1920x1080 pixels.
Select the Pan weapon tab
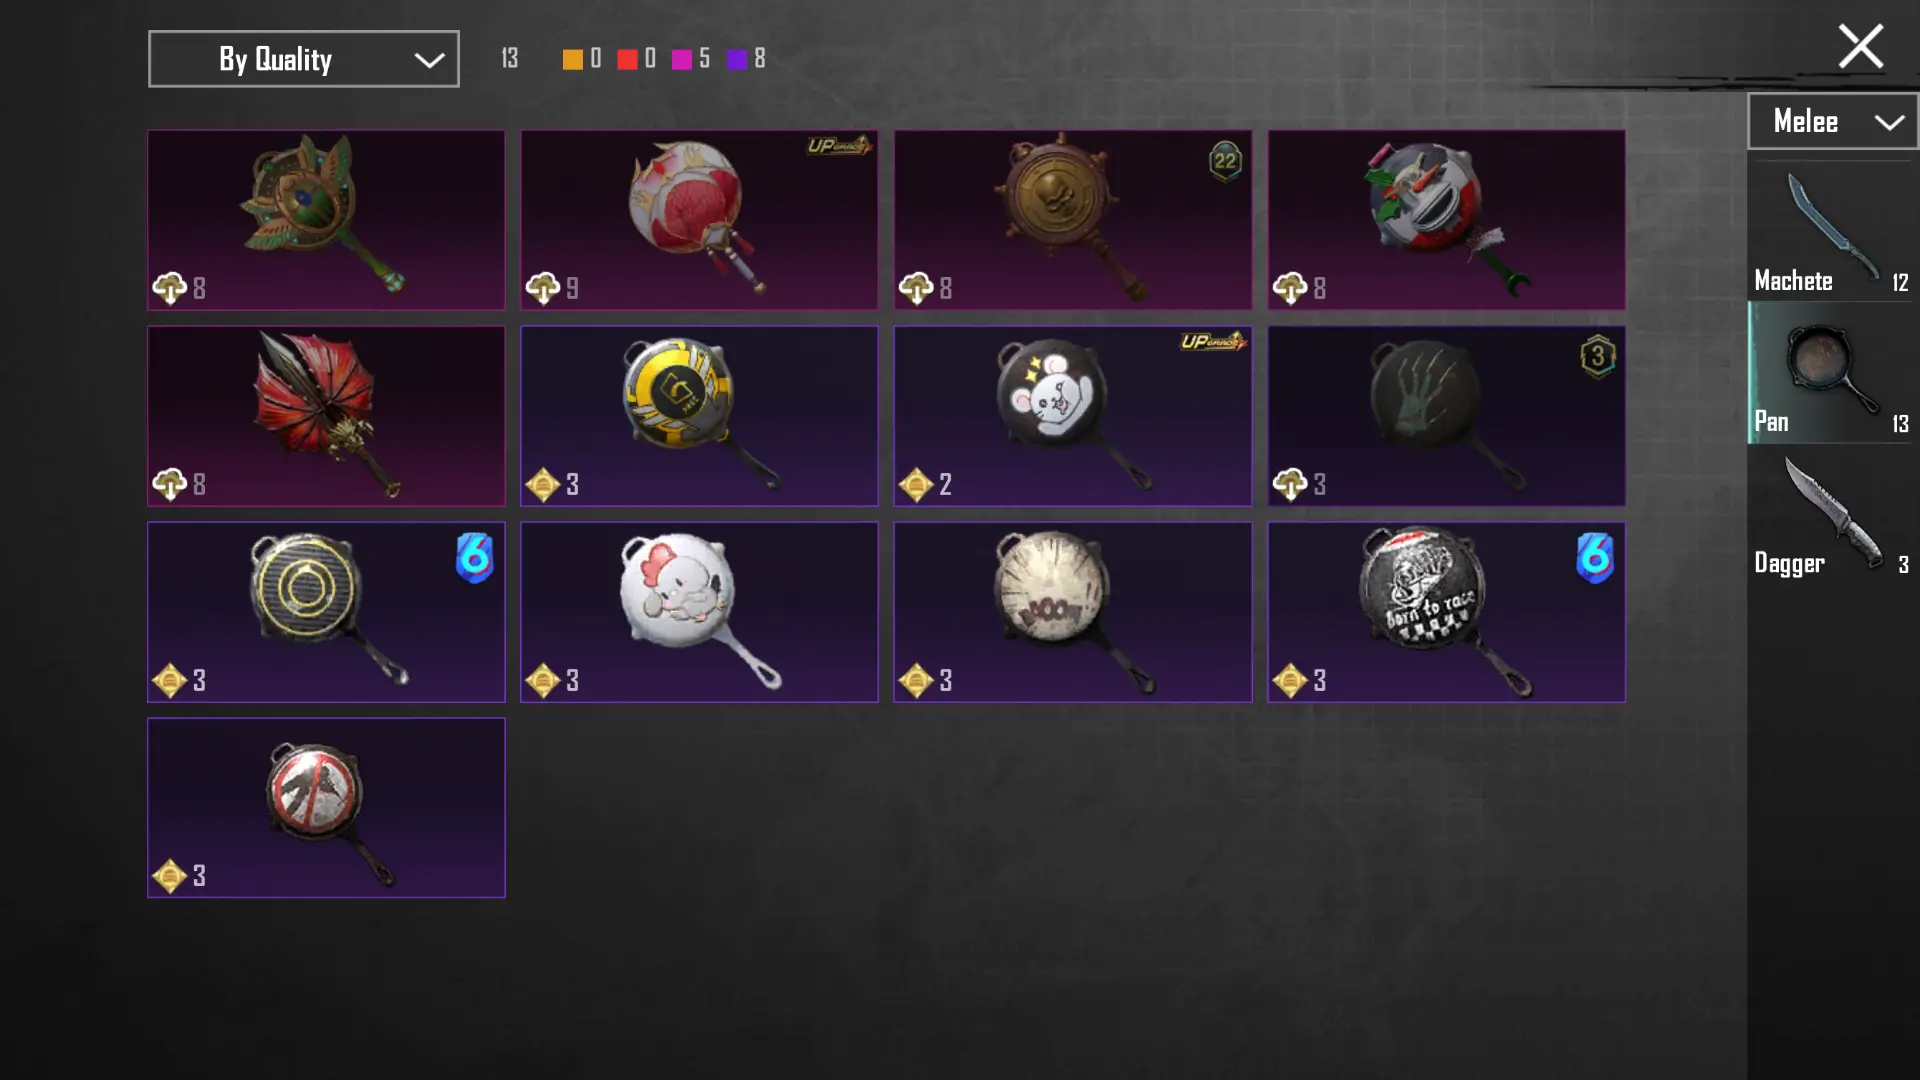click(1832, 373)
